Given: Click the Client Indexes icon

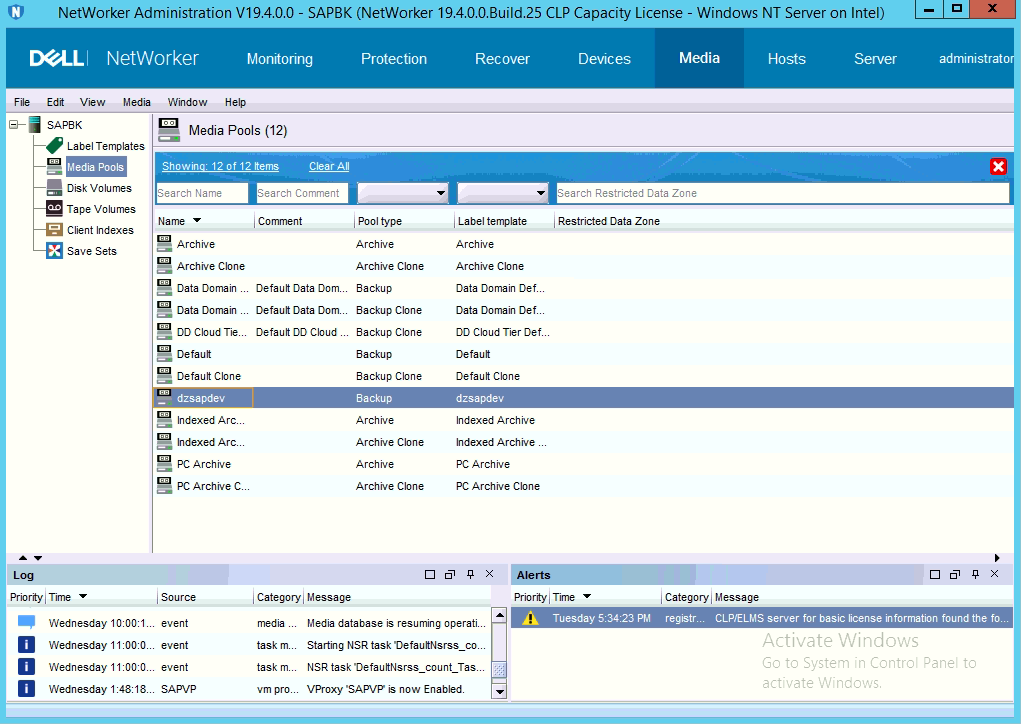Looking at the screenshot, I should click(54, 230).
